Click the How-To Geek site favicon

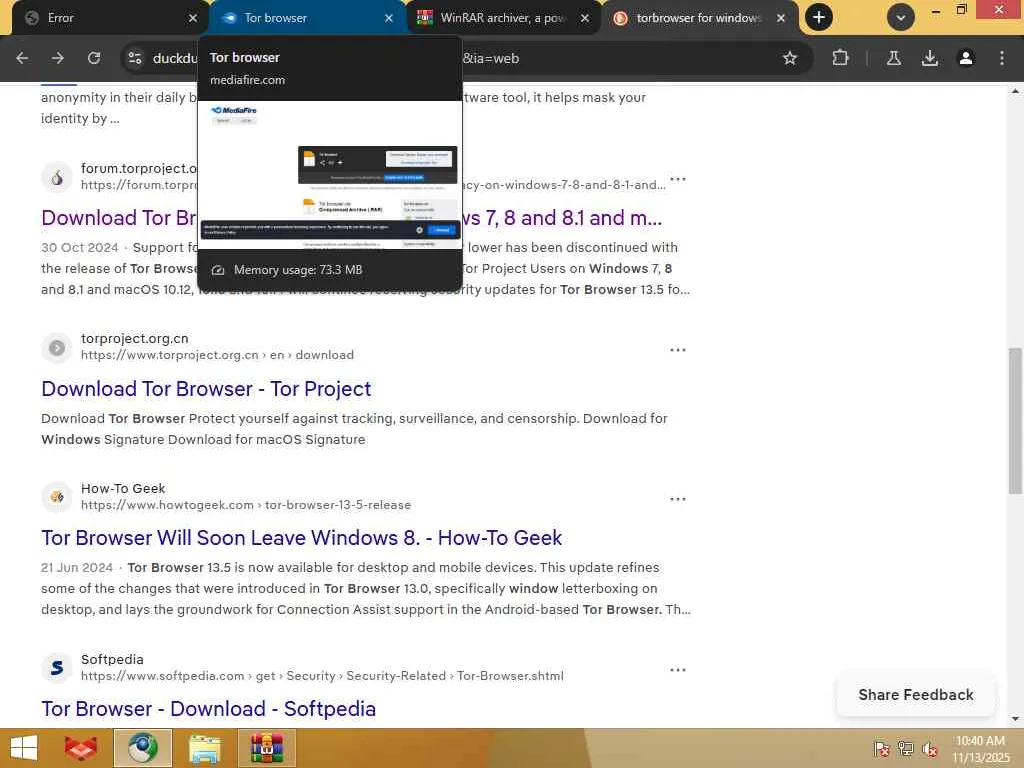(x=57, y=497)
